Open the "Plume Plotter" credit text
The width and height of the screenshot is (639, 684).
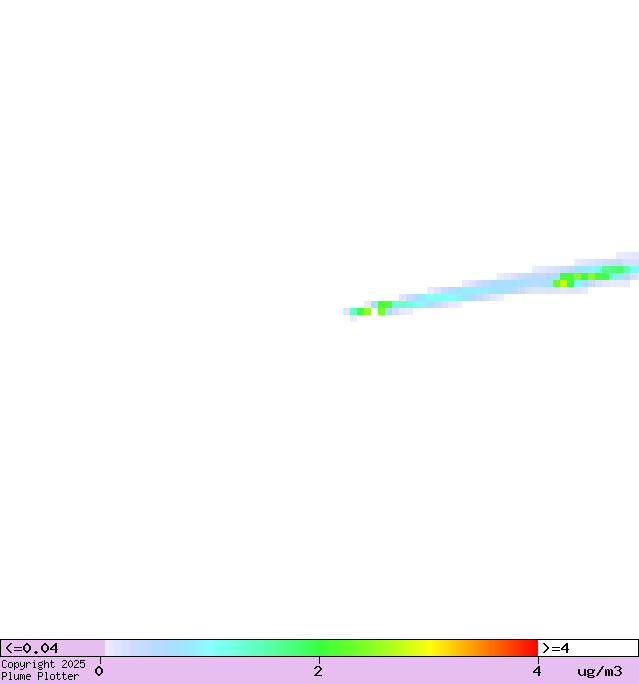(40, 677)
